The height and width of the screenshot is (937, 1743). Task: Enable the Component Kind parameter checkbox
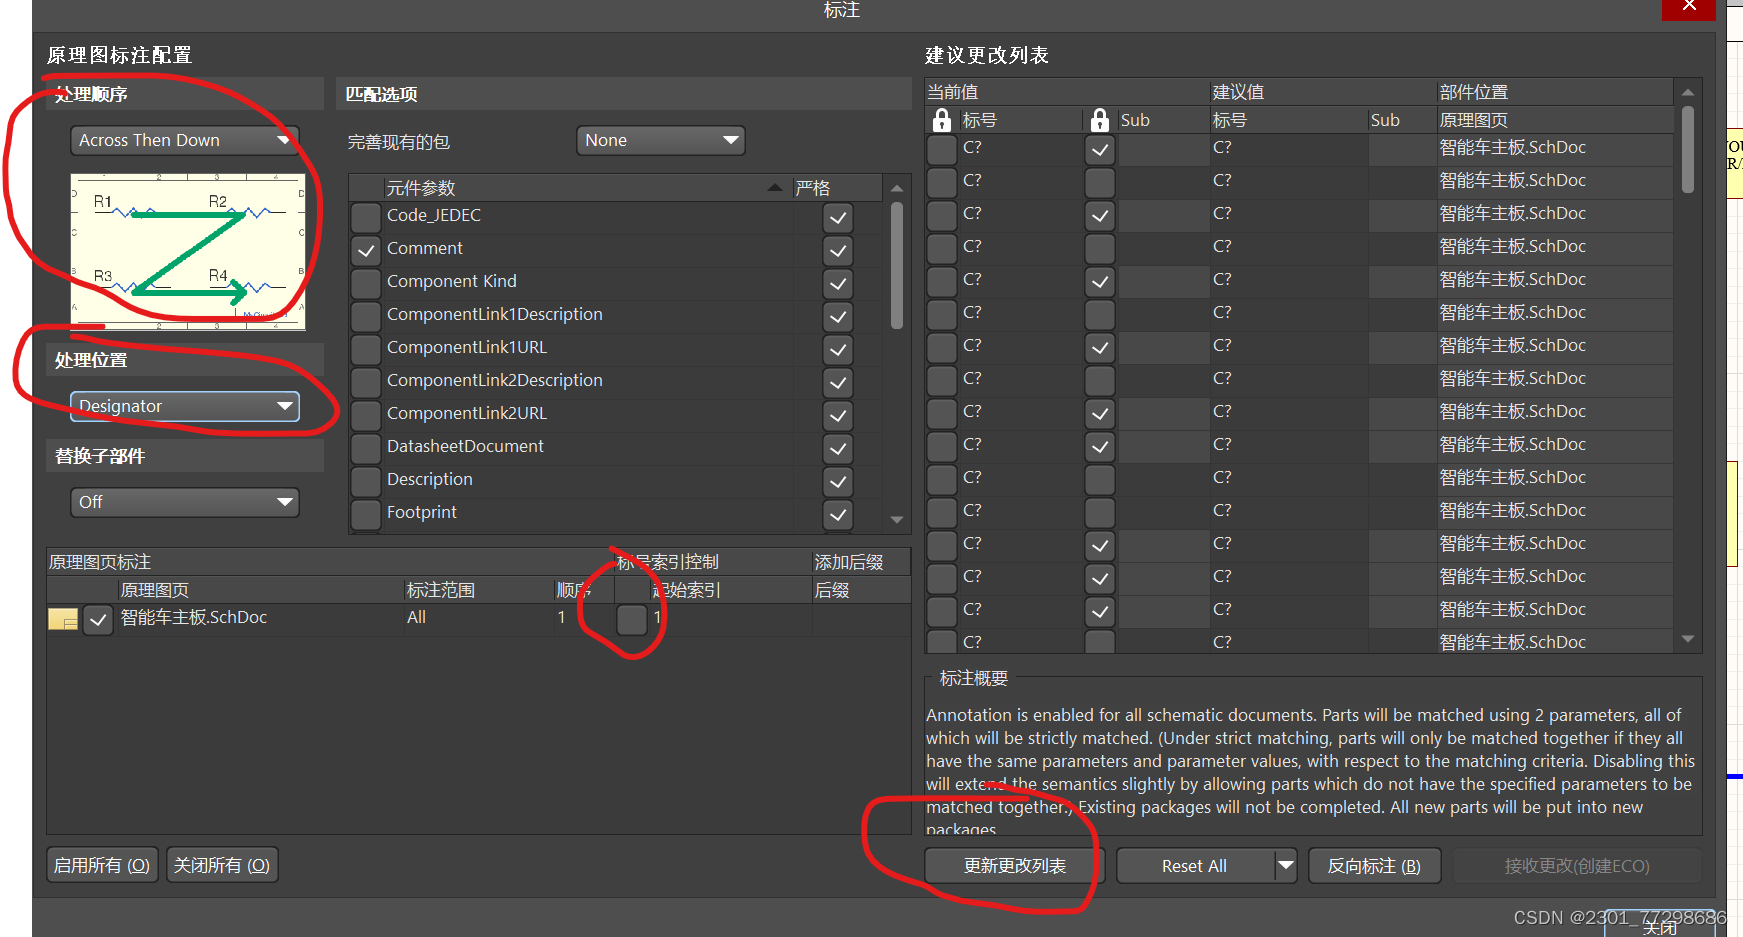click(366, 282)
